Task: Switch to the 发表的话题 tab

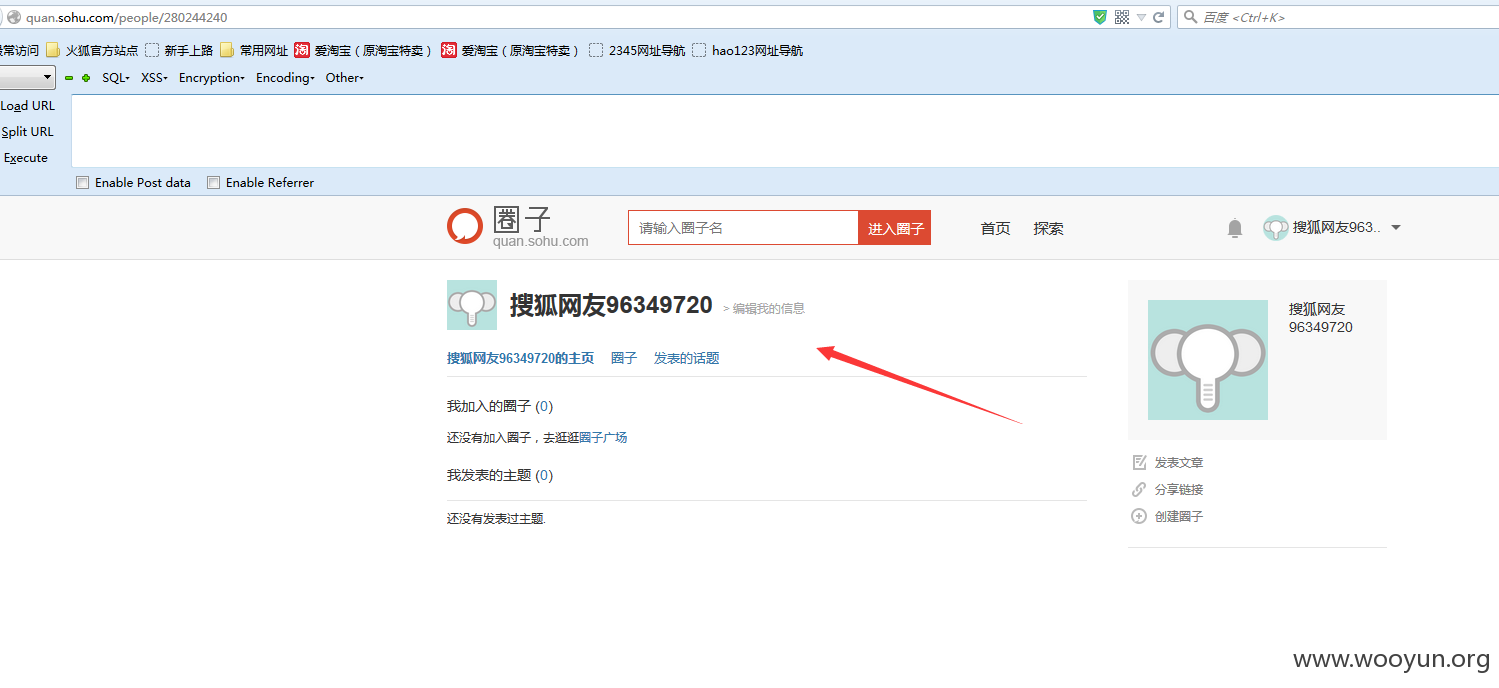Action: pos(687,358)
